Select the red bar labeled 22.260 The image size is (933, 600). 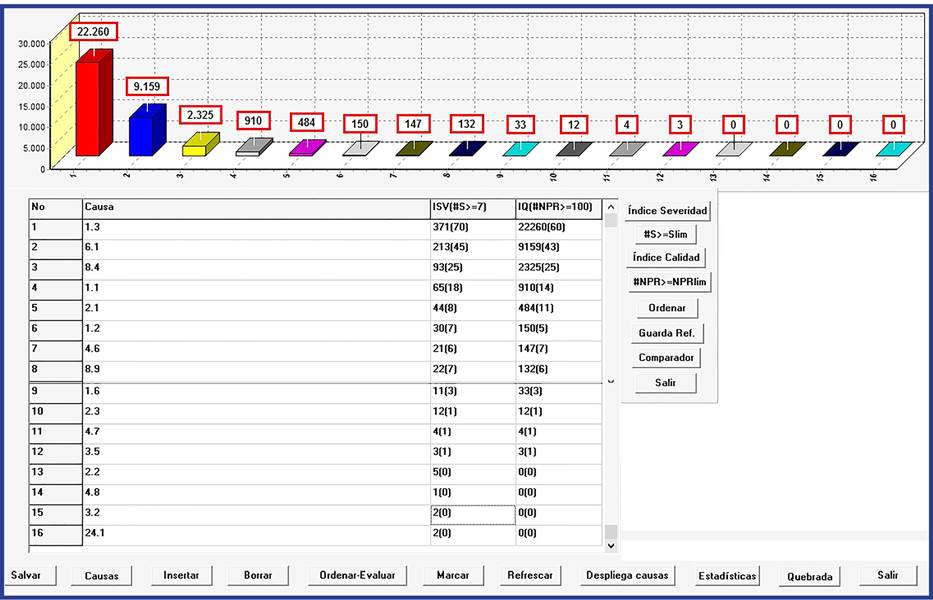click(88, 105)
